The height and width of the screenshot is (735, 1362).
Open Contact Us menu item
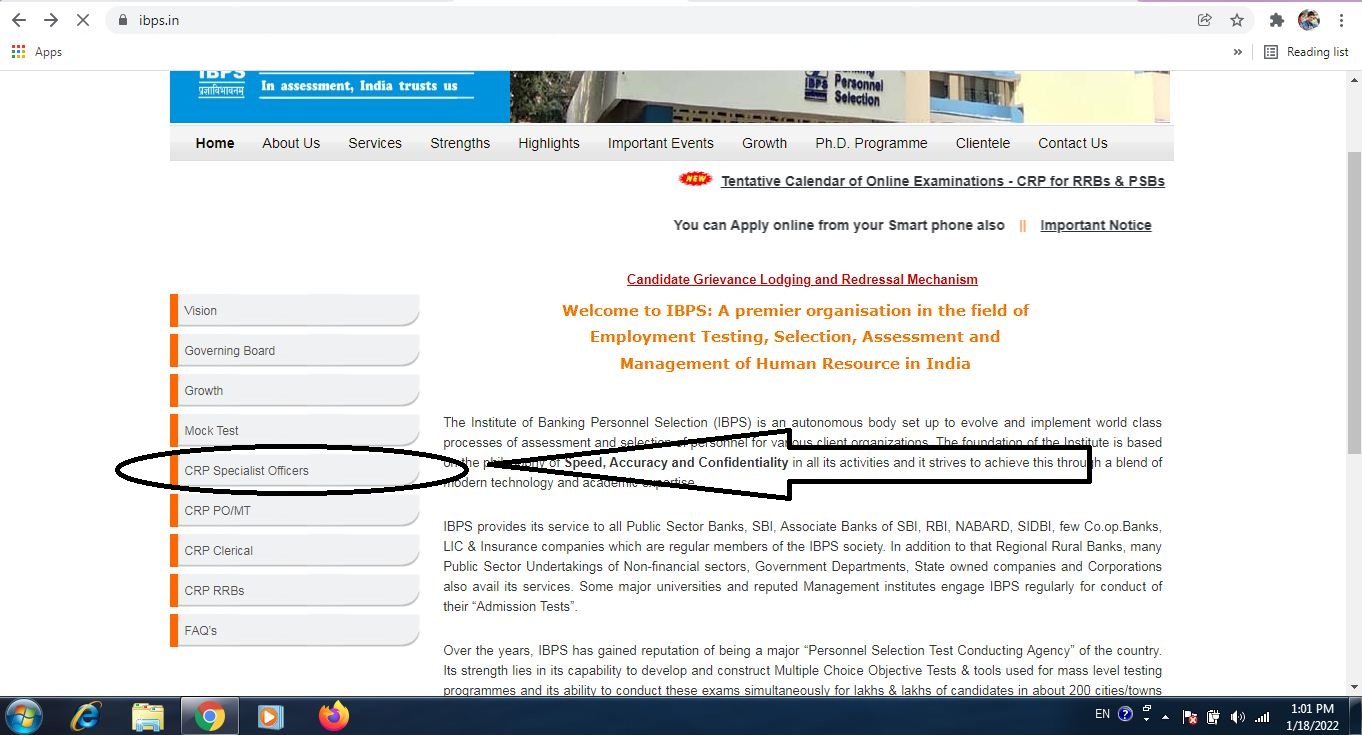[x=1073, y=143]
